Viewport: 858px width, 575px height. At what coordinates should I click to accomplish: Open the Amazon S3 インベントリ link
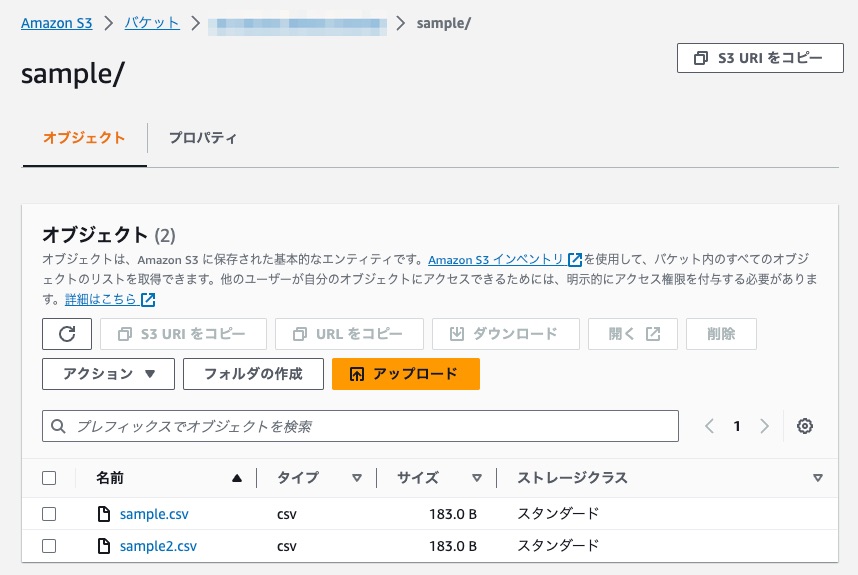point(496,259)
